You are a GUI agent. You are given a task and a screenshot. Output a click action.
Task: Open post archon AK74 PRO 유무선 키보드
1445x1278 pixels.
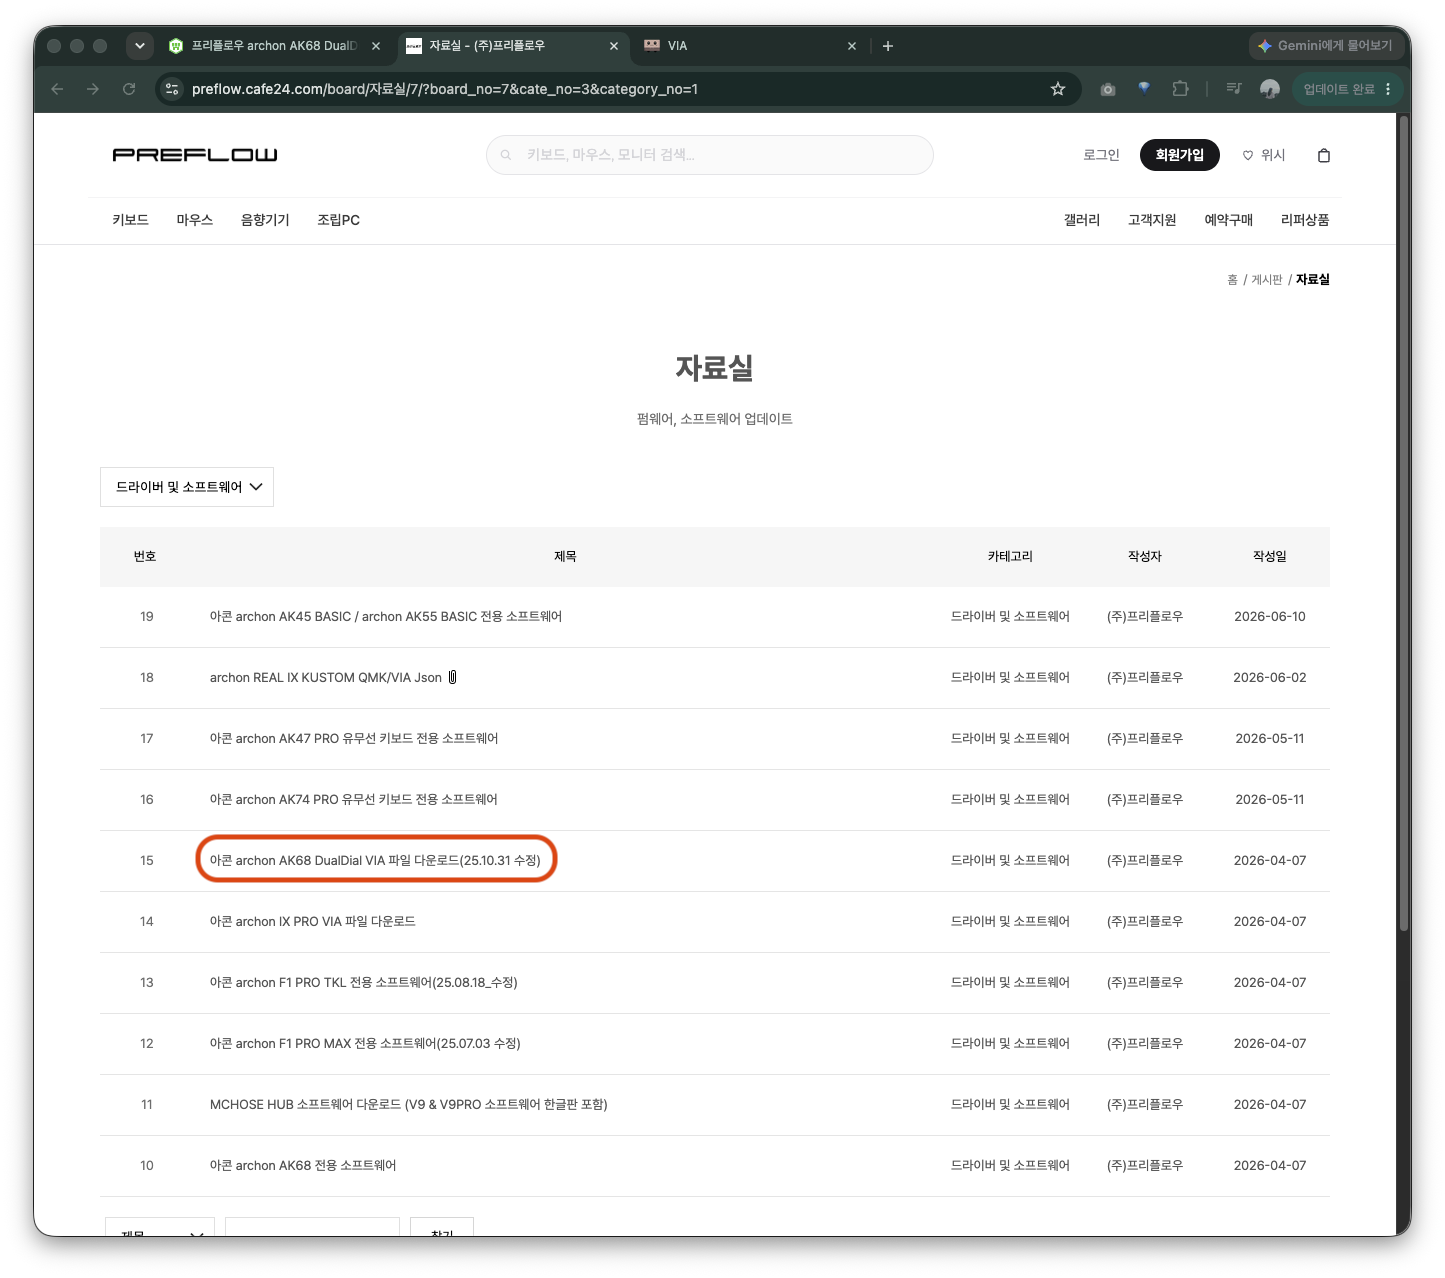click(x=353, y=800)
